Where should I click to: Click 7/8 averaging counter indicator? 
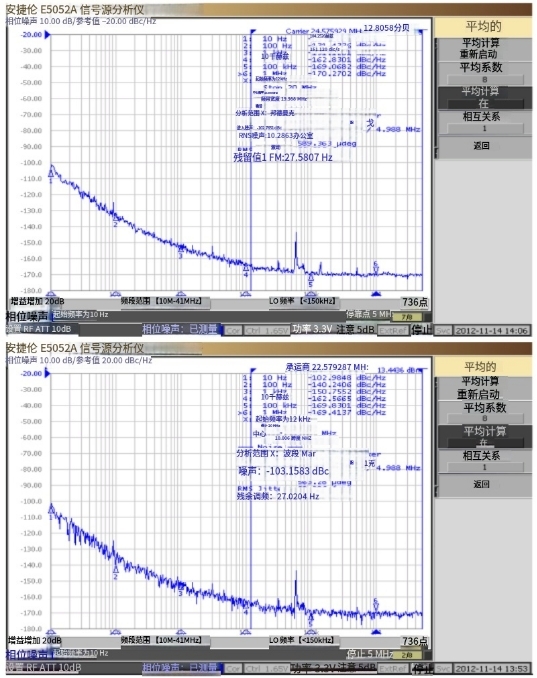click(407, 317)
